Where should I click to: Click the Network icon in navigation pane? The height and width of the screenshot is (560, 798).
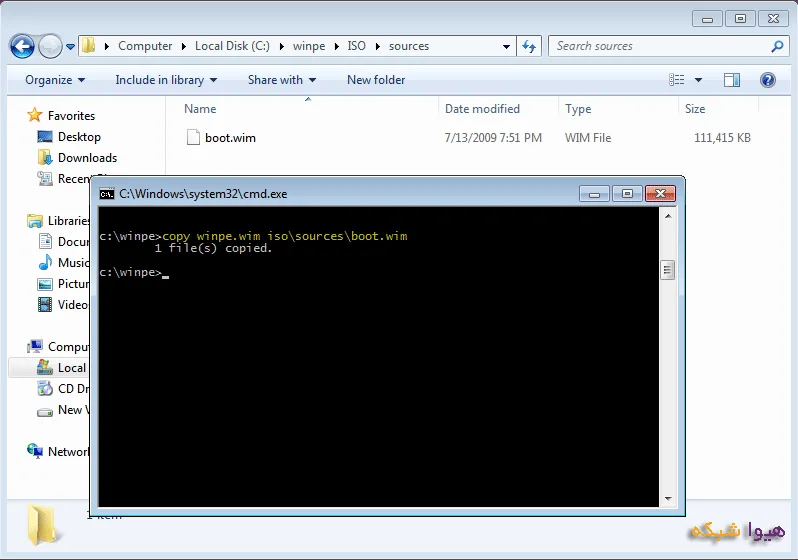pos(35,451)
